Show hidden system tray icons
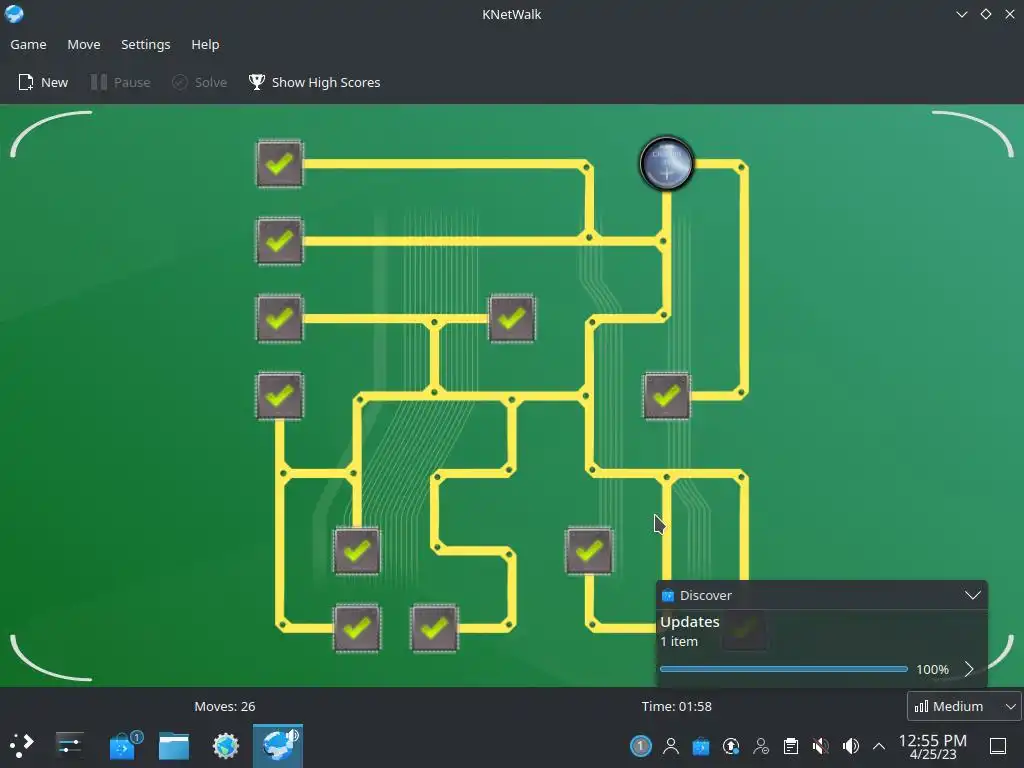The width and height of the screenshot is (1024, 768). pos(879,746)
